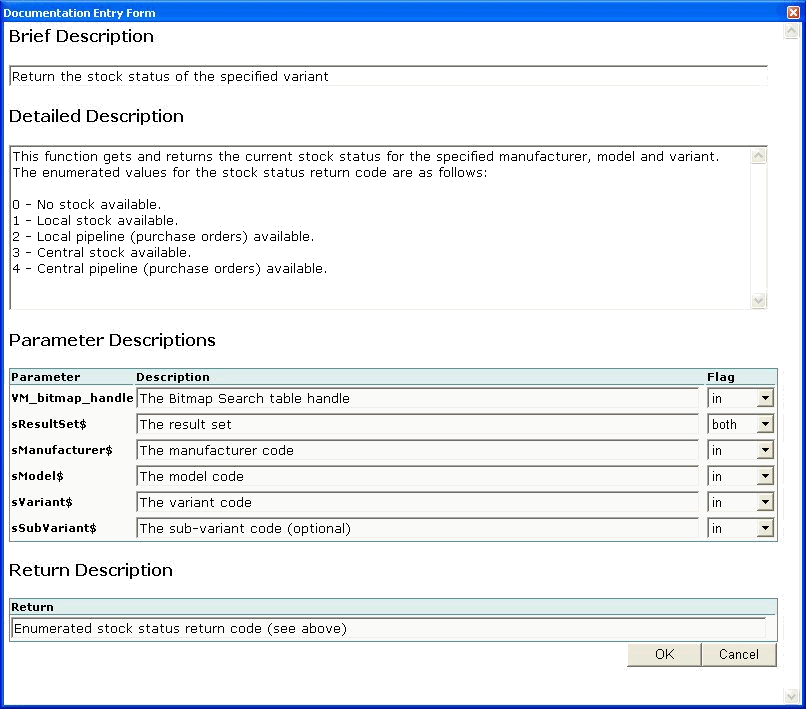Edit 'The manufacturer code' description field
This screenshot has height=709, width=806.
[417, 450]
